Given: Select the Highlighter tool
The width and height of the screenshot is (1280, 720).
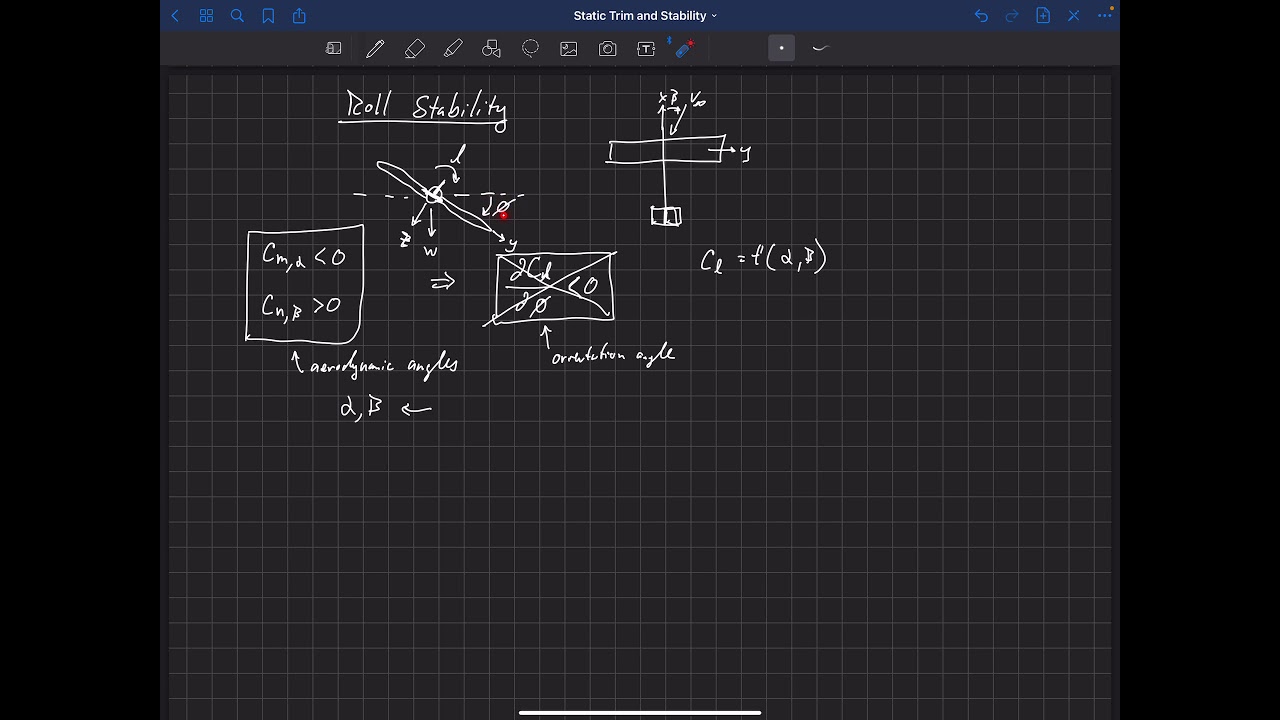Looking at the screenshot, I should (453, 48).
